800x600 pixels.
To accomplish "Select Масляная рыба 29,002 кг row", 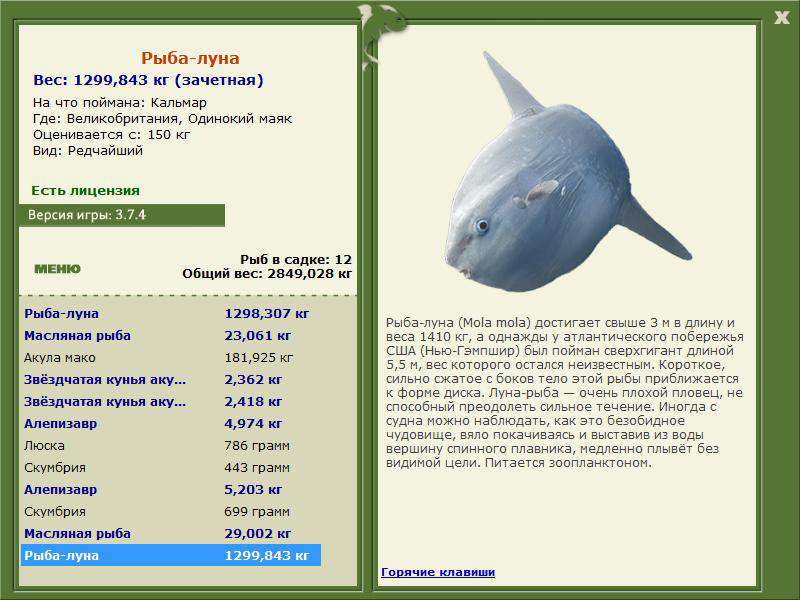I will (171, 533).
